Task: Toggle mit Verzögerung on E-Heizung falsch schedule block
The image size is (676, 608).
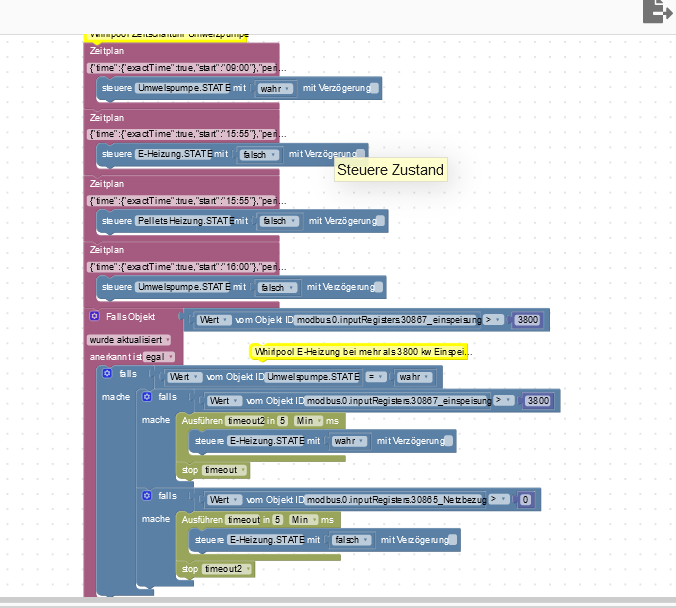Action: [x=360, y=154]
